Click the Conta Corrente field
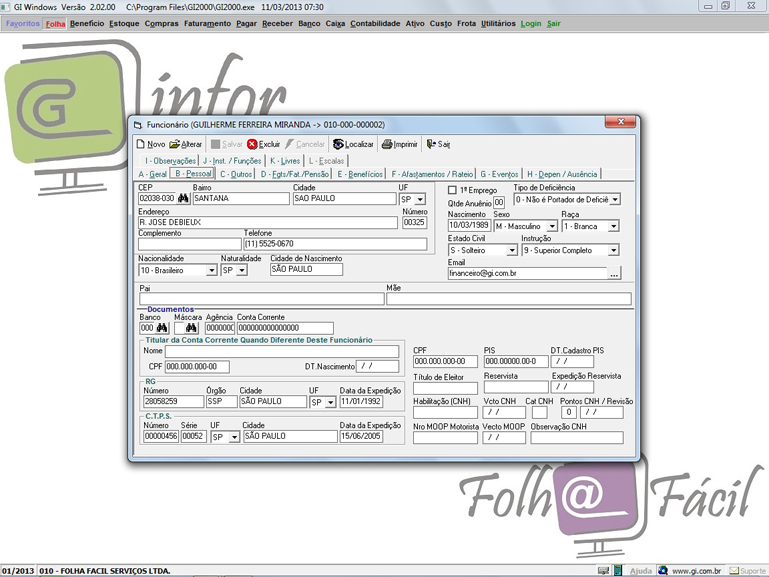Screen dimensions: 769x577 [x=285, y=328]
